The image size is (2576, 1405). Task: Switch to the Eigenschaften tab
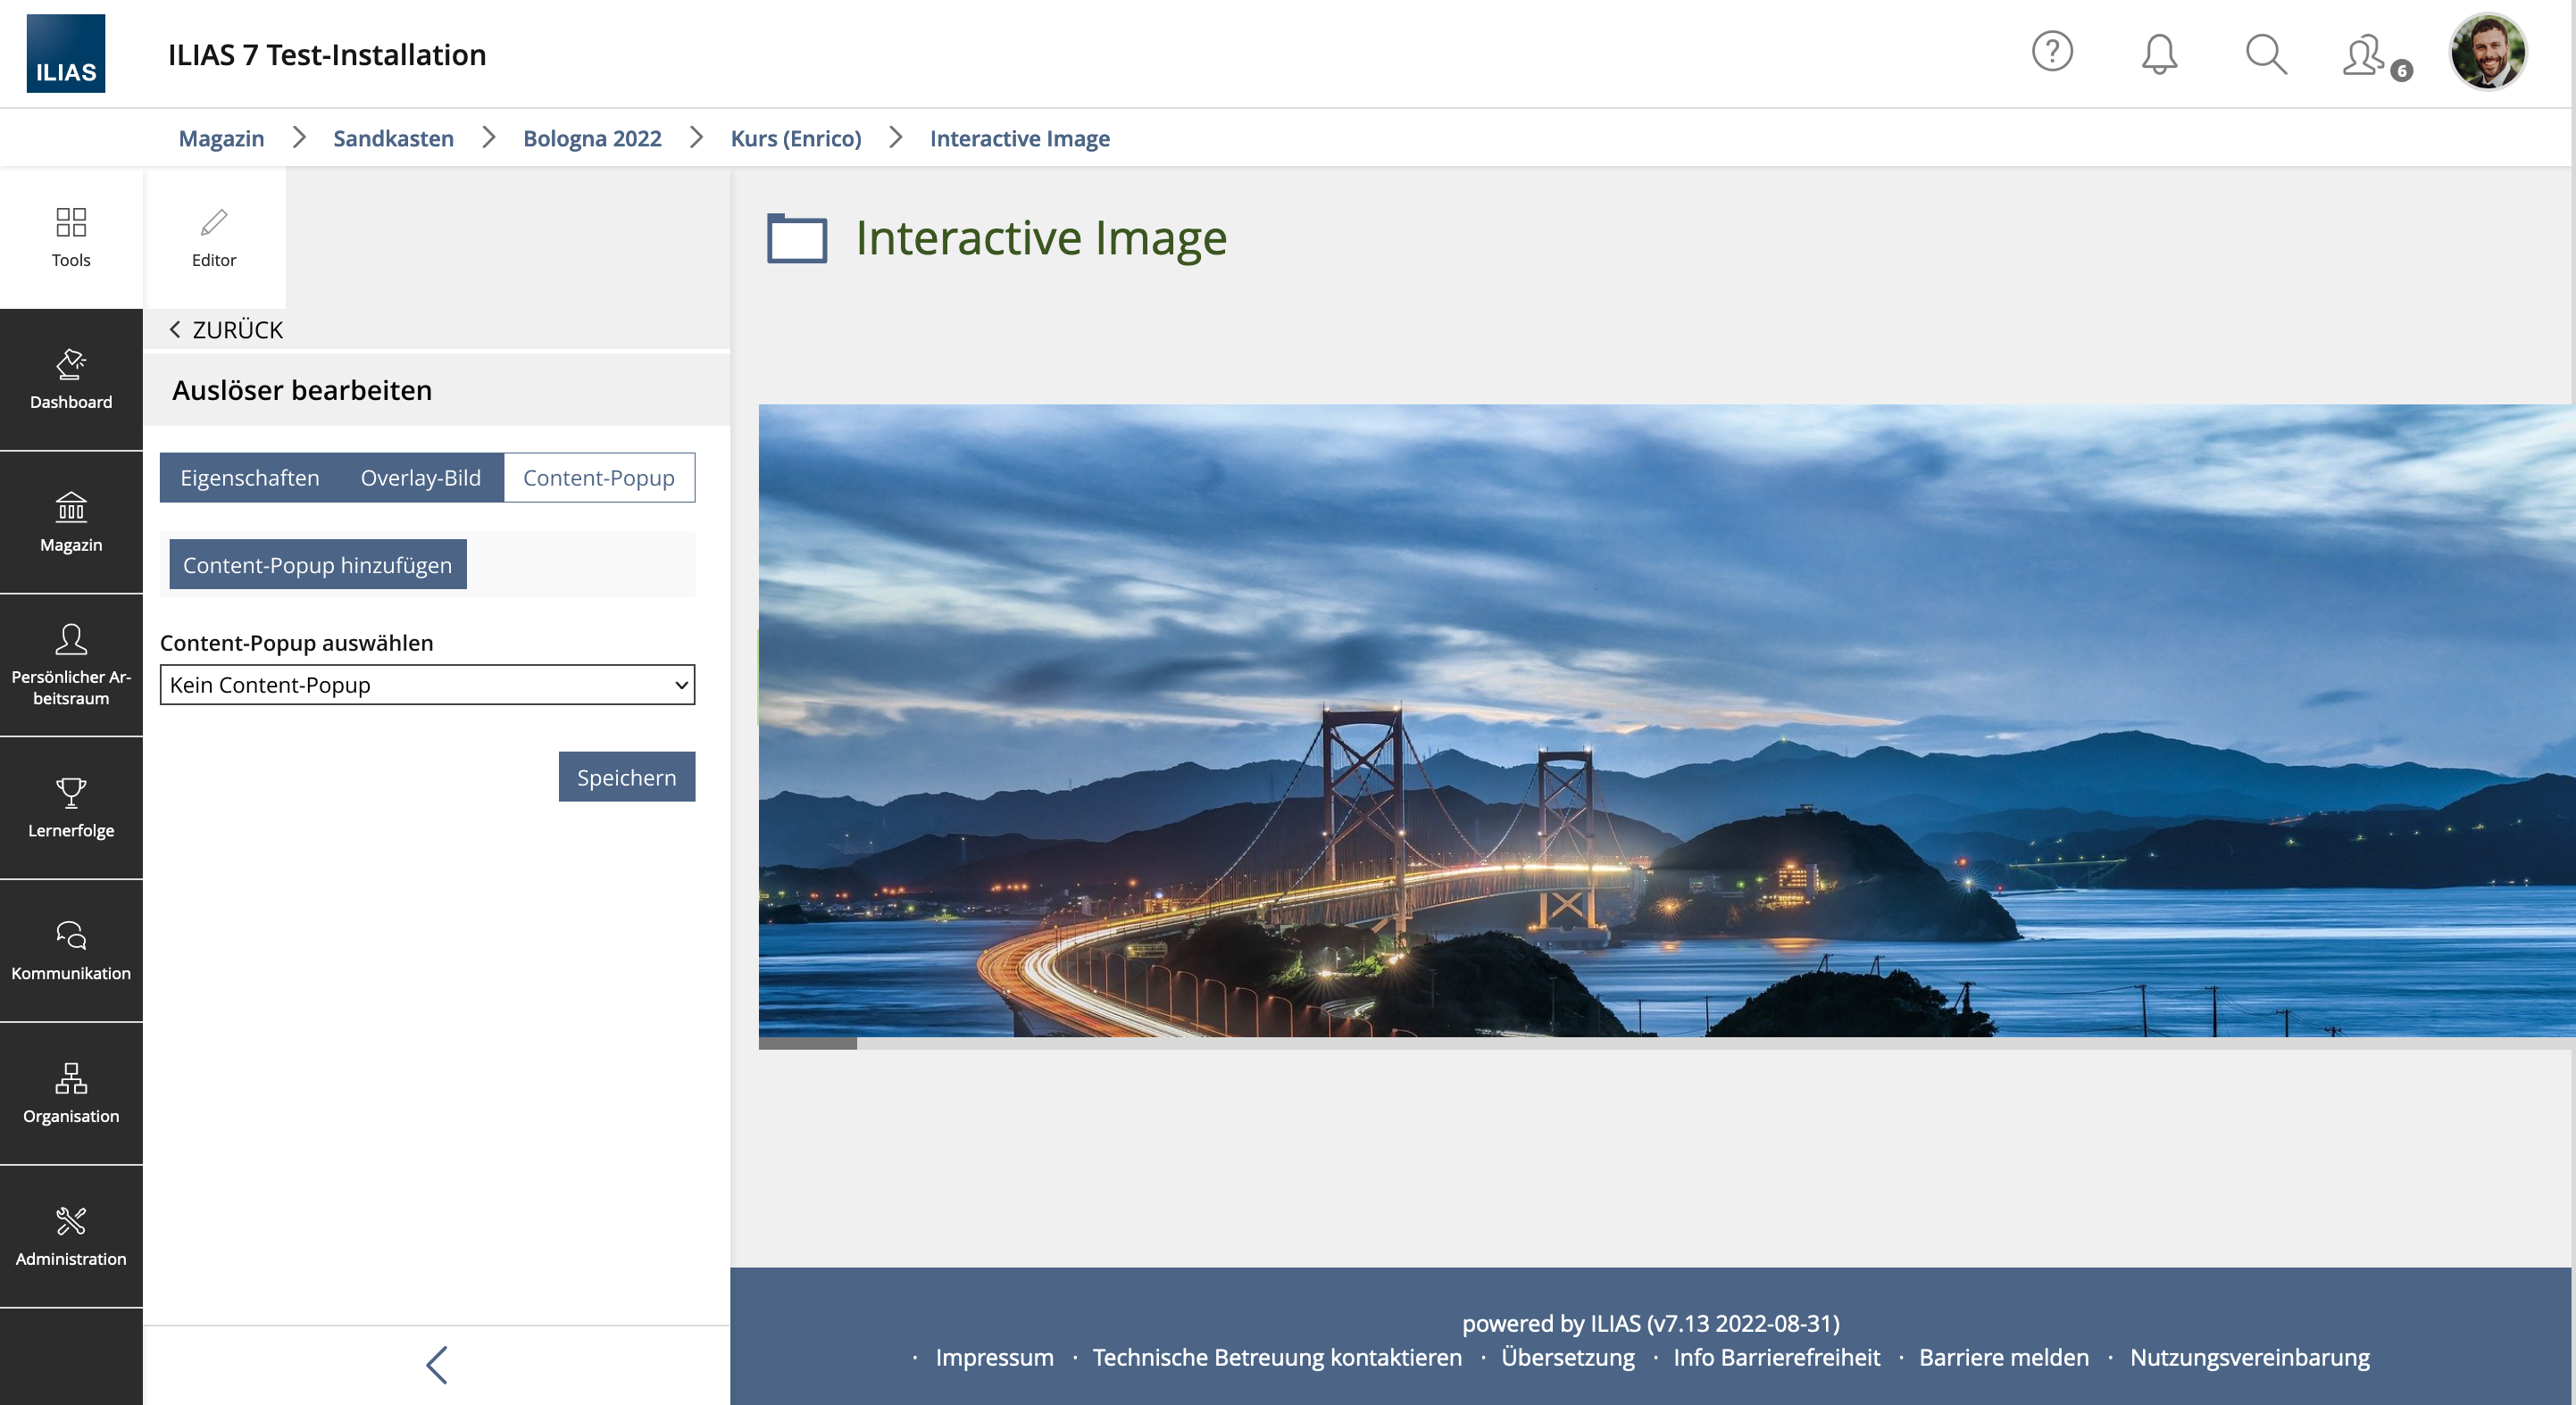tap(250, 478)
